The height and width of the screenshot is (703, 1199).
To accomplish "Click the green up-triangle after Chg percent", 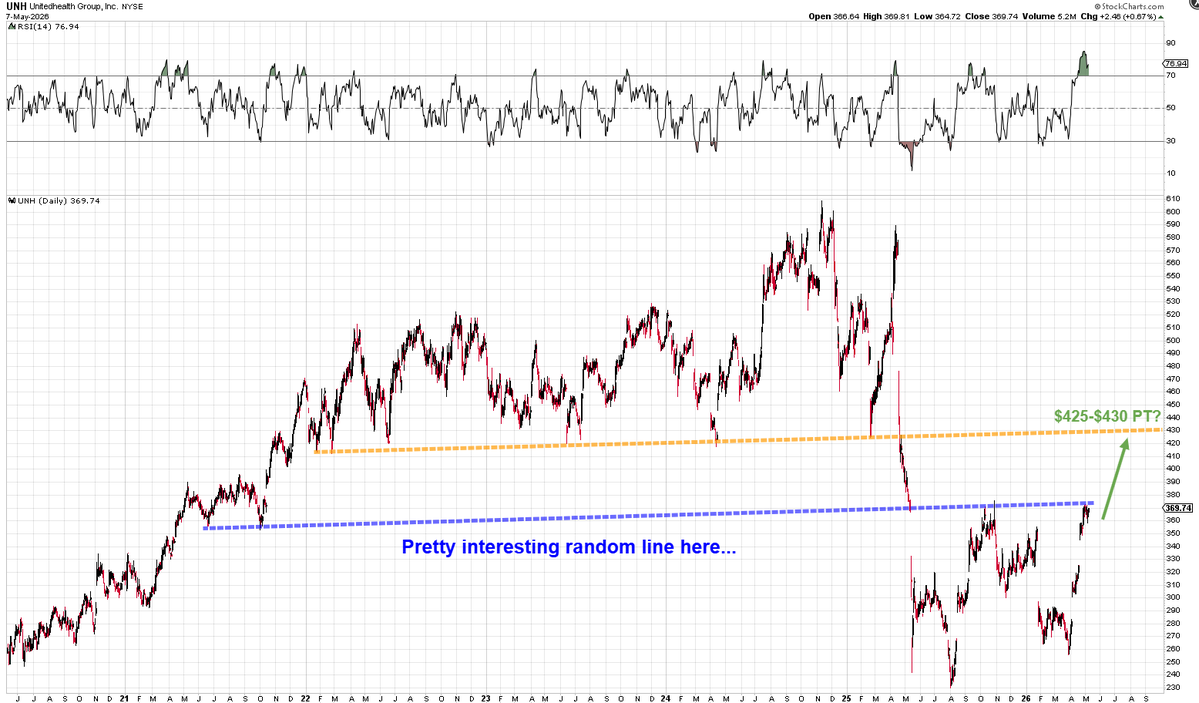I will click(1162, 17).
